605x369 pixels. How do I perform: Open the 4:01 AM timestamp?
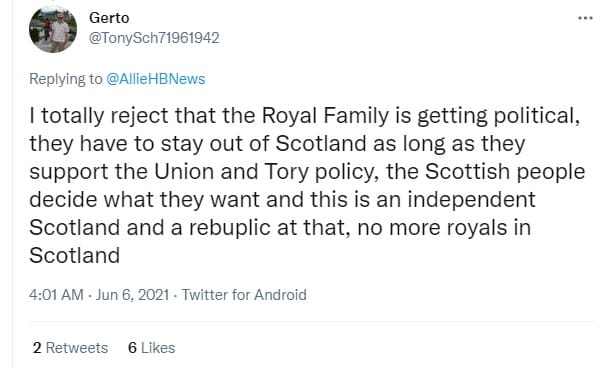coord(56,295)
